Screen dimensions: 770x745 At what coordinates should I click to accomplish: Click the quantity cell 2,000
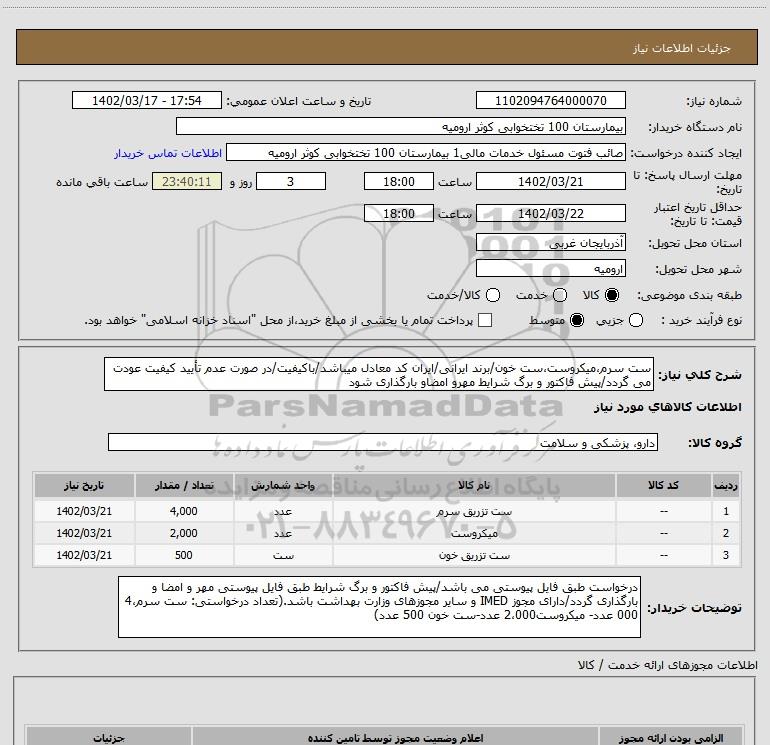[184, 533]
